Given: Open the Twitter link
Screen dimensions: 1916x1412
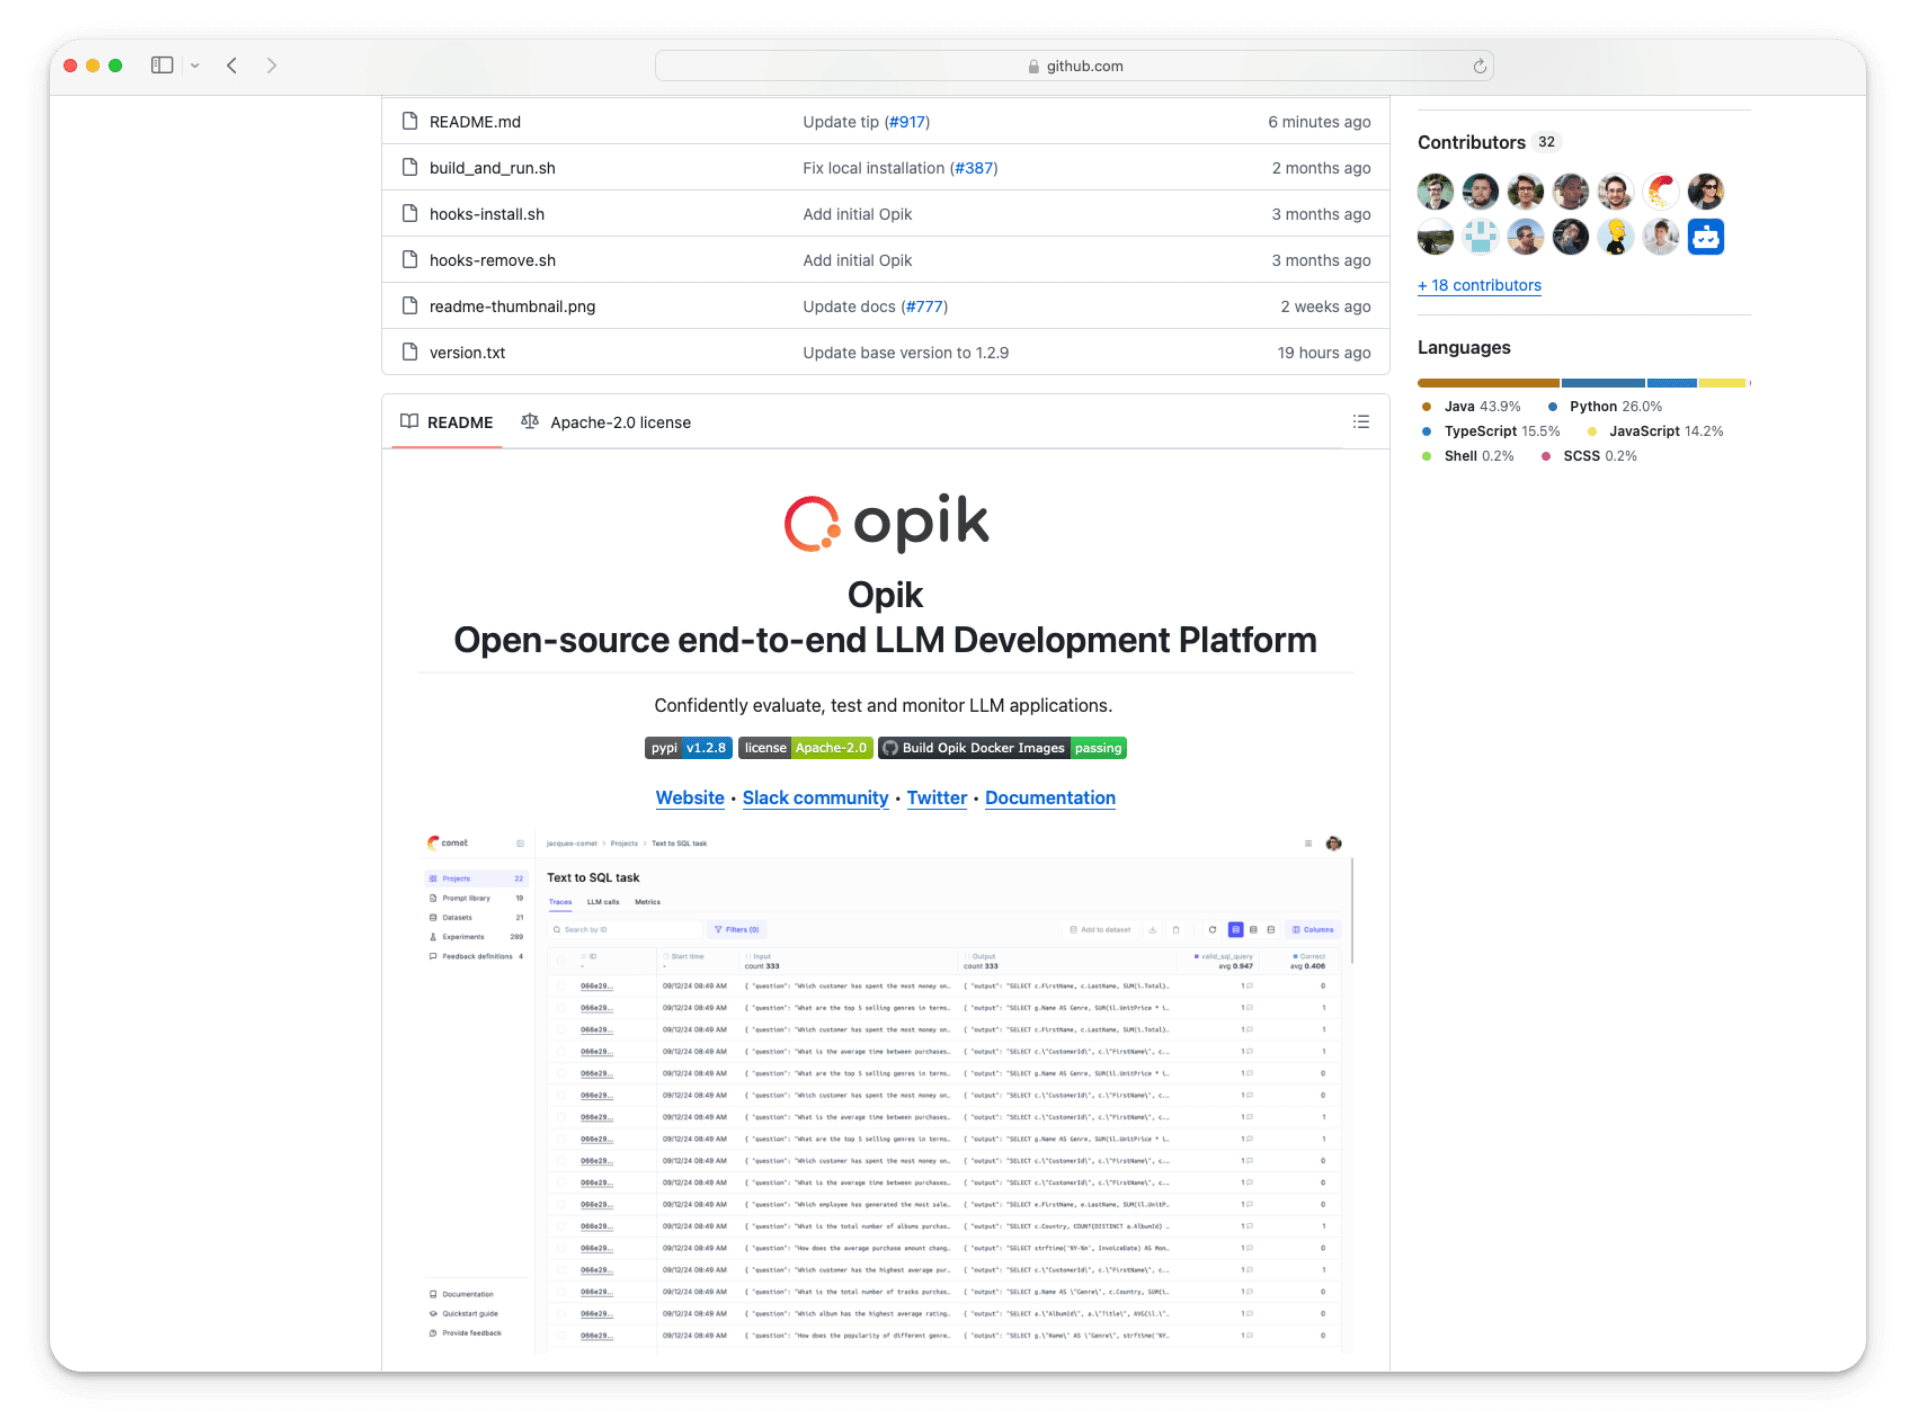Looking at the screenshot, I should click(936, 798).
